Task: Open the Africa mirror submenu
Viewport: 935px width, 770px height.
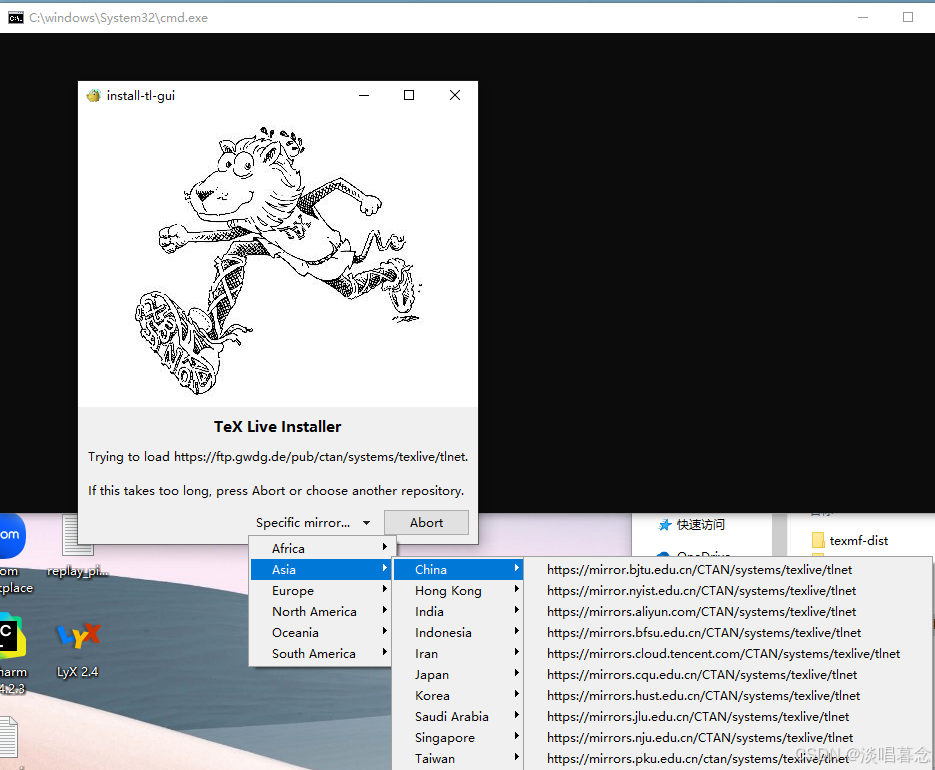Action: point(322,548)
